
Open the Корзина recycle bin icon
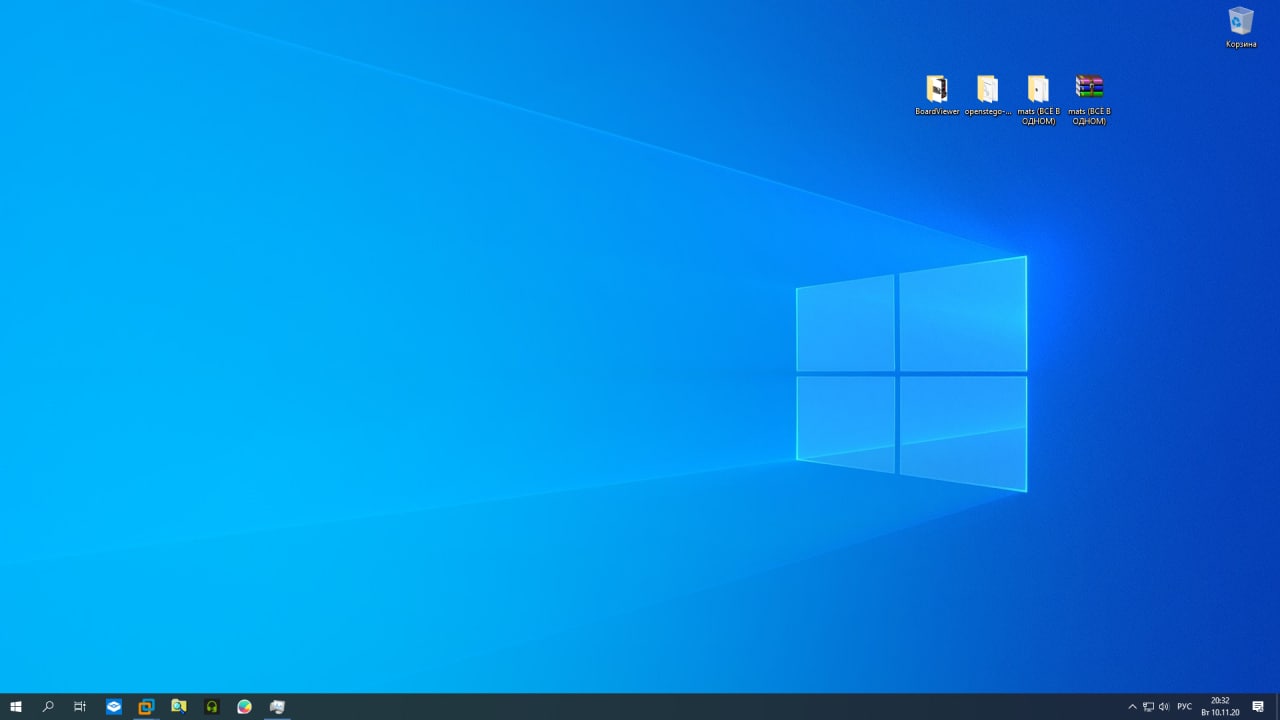(x=1241, y=27)
